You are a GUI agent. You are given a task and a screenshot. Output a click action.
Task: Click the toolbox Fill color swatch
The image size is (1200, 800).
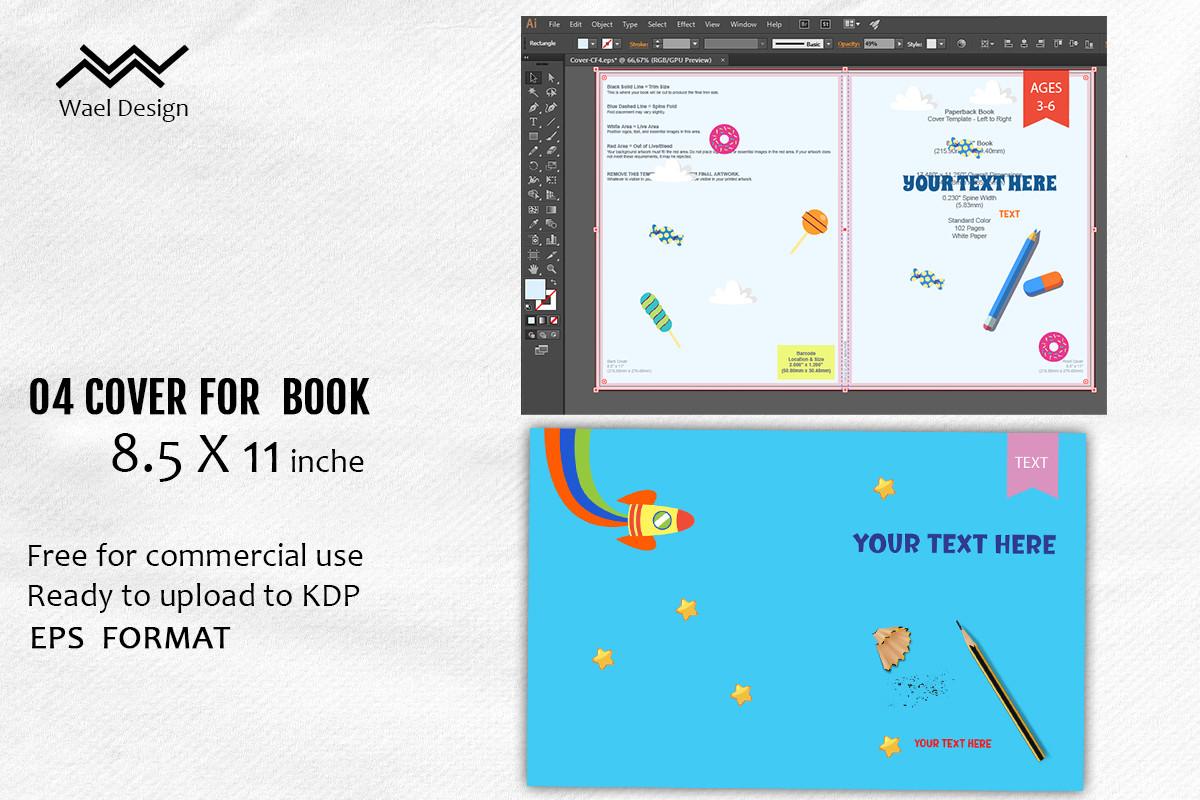tap(535, 290)
